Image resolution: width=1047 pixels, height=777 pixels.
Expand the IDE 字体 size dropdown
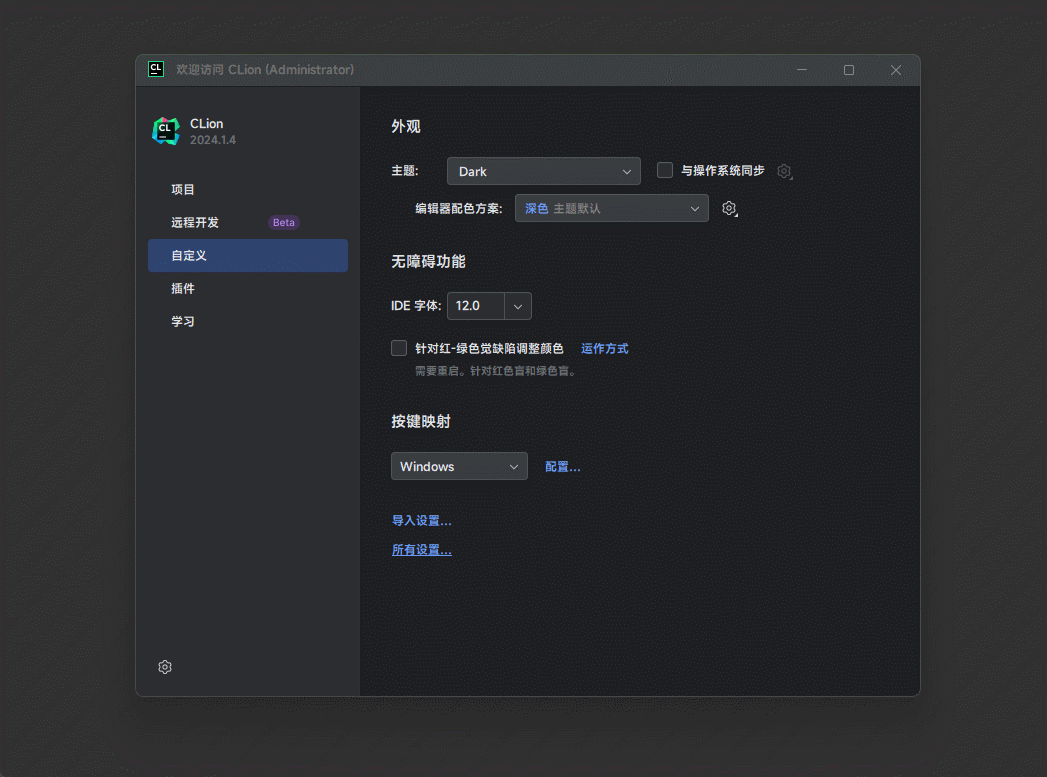click(x=517, y=305)
